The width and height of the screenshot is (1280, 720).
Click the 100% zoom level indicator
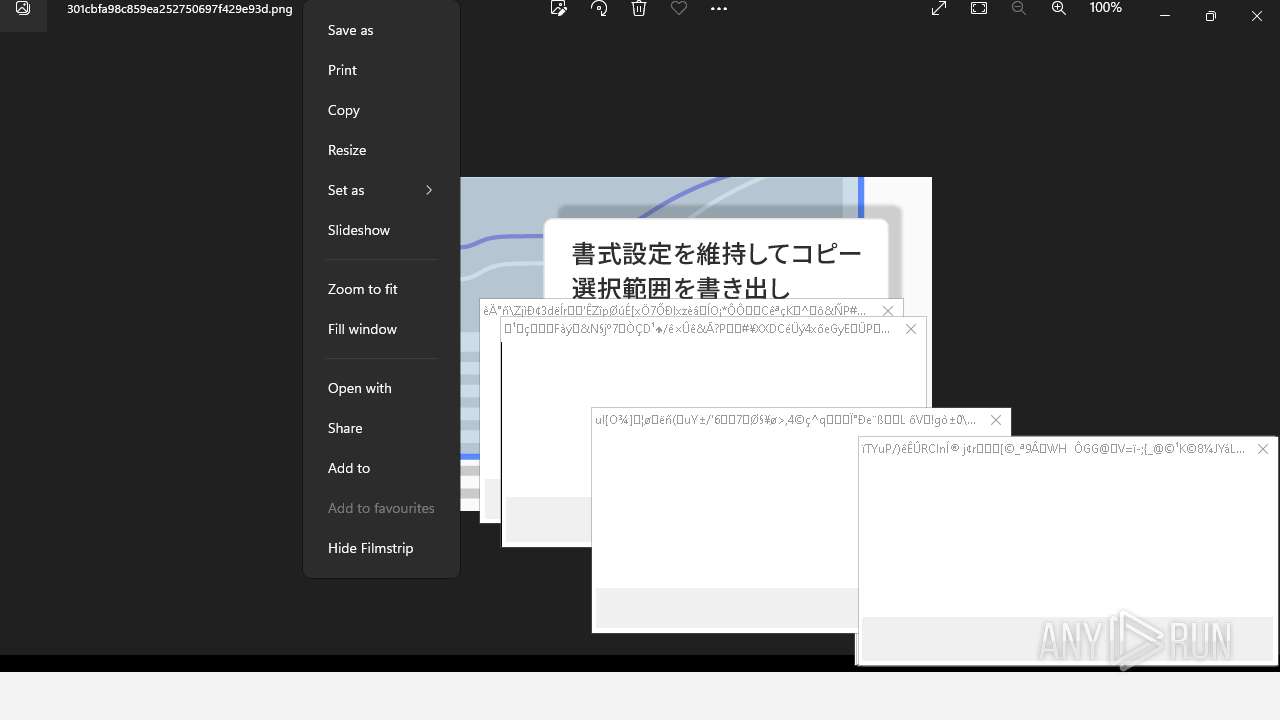1105,8
